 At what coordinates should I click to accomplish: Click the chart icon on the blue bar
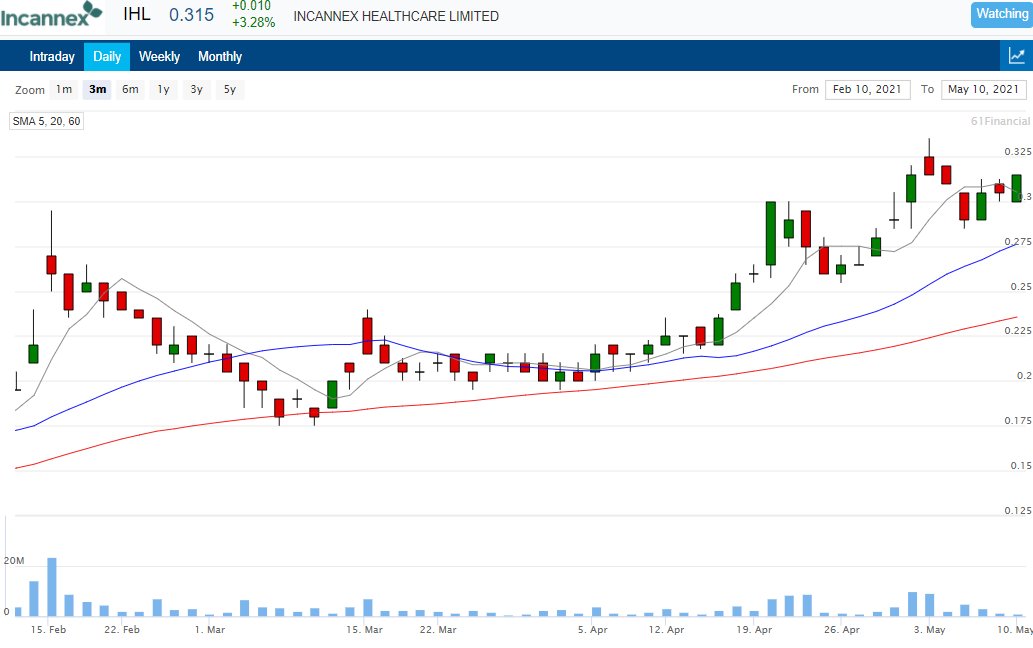pos(1017,56)
